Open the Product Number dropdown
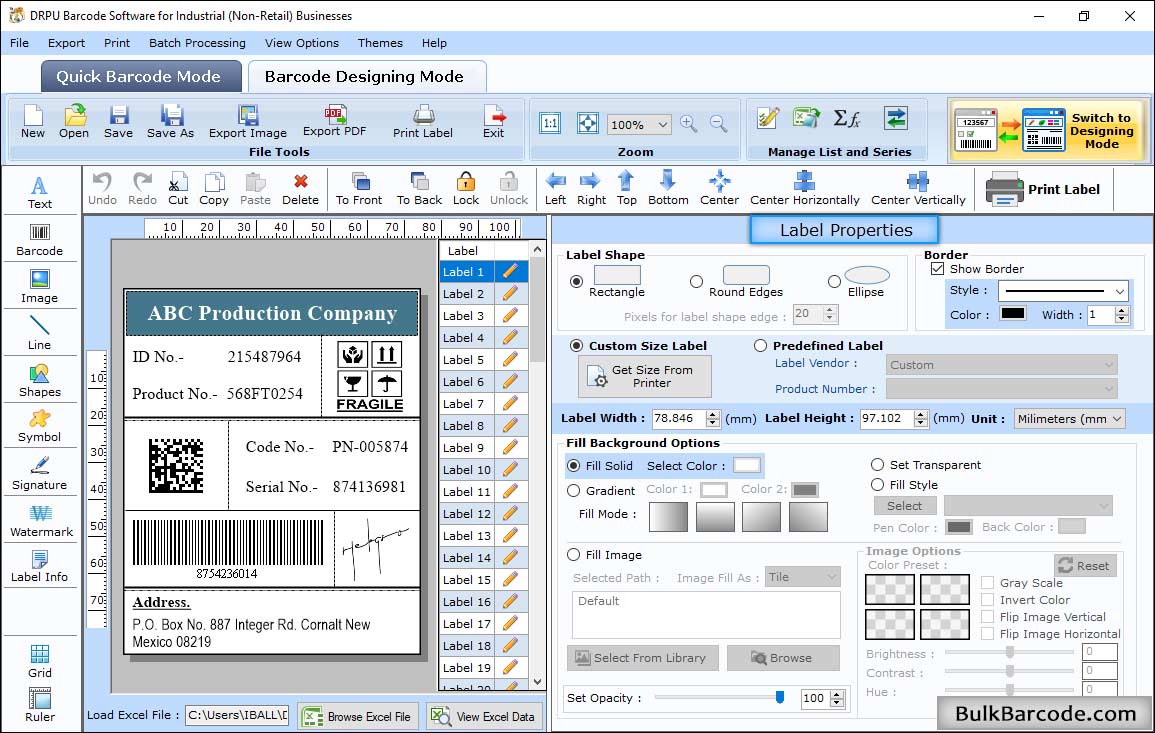The height and width of the screenshot is (733, 1155). (x=1001, y=389)
